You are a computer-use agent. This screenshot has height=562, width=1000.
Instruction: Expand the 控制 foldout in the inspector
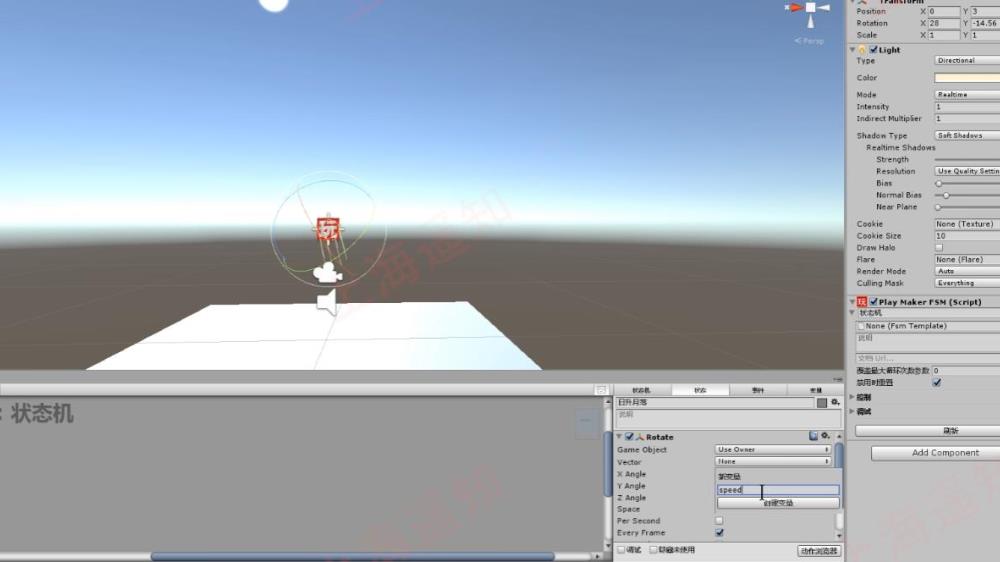[852, 397]
